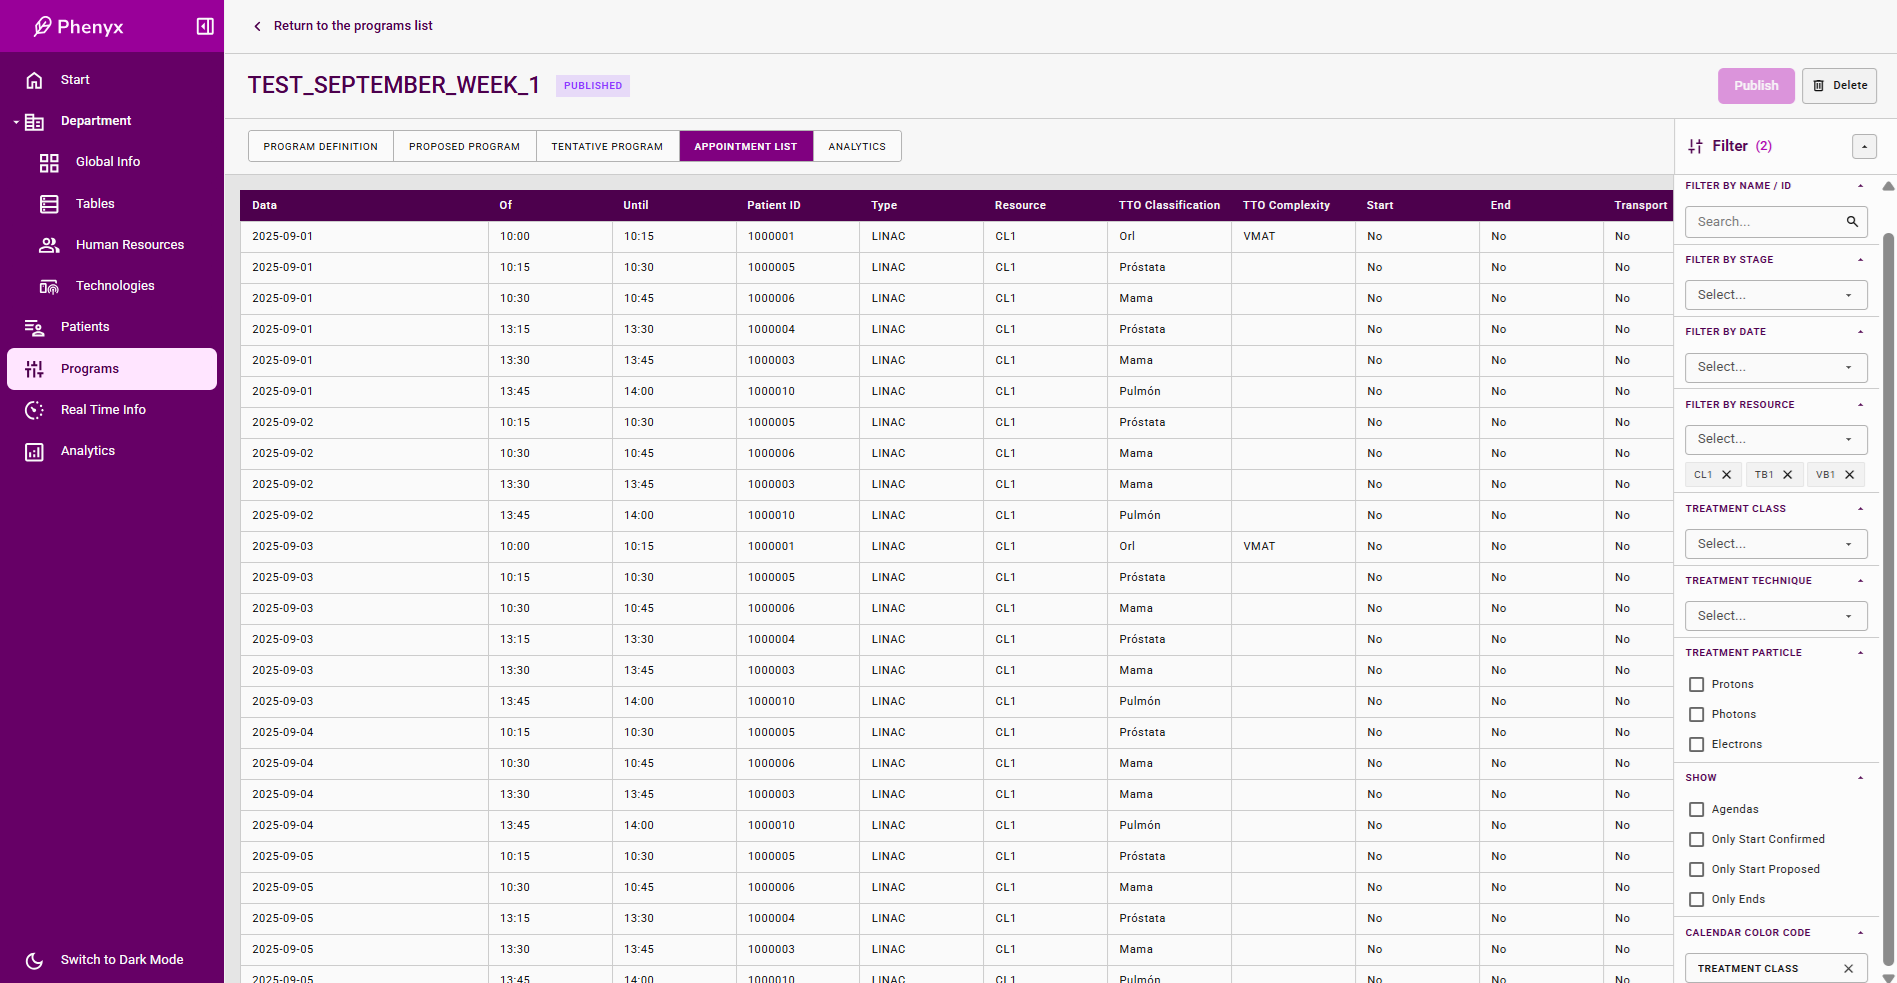The width and height of the screenshot is (1897, 983).
Task: Check the Only Start Confirmed option
Action: tap(1696, 840)
